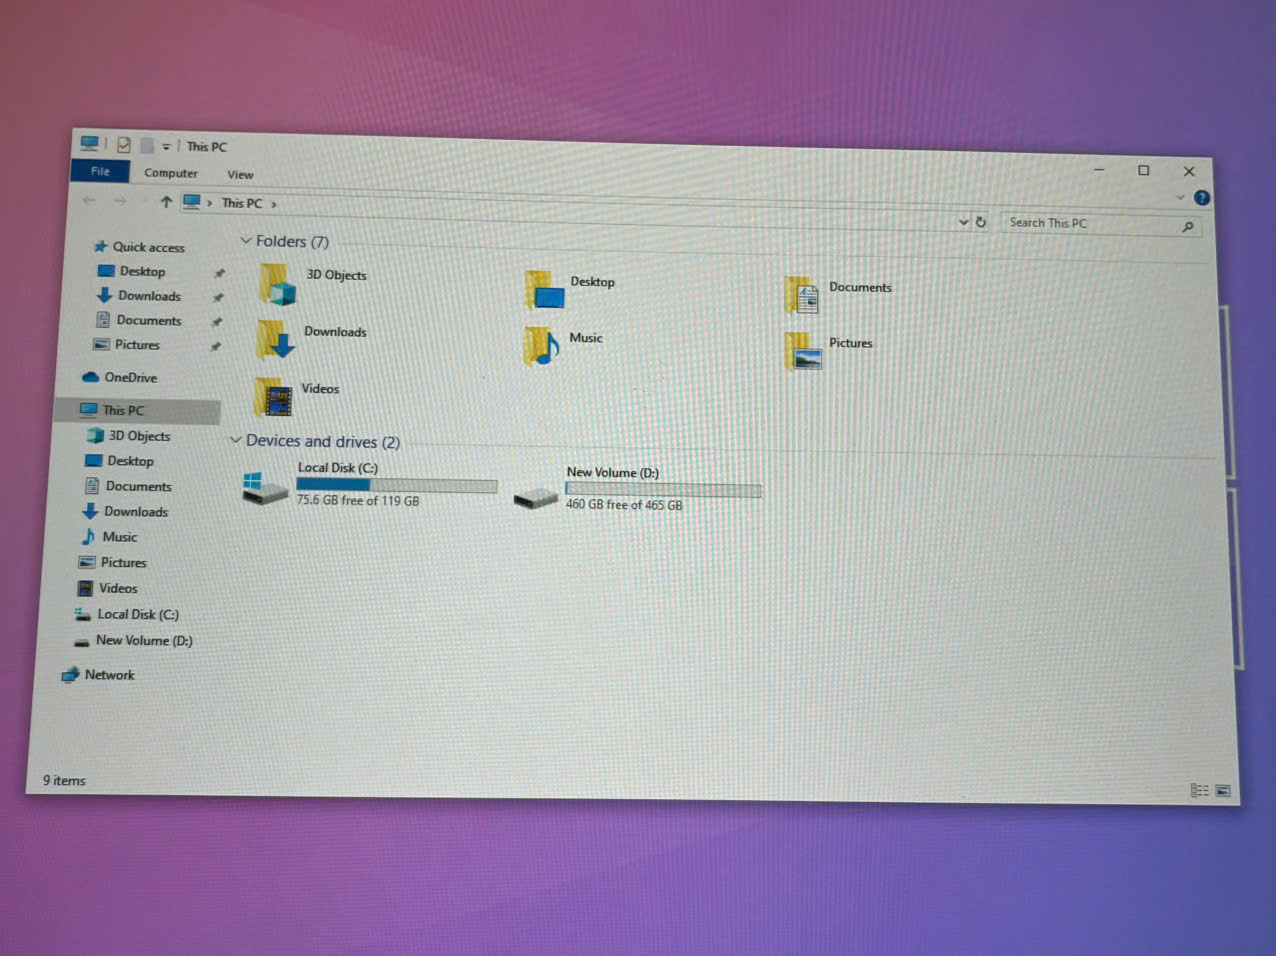The width and height of the screenshot is (1276, 956).
Task: Click the Help question mark icon
Action: pyautogui.click(x=1202, y=198)
